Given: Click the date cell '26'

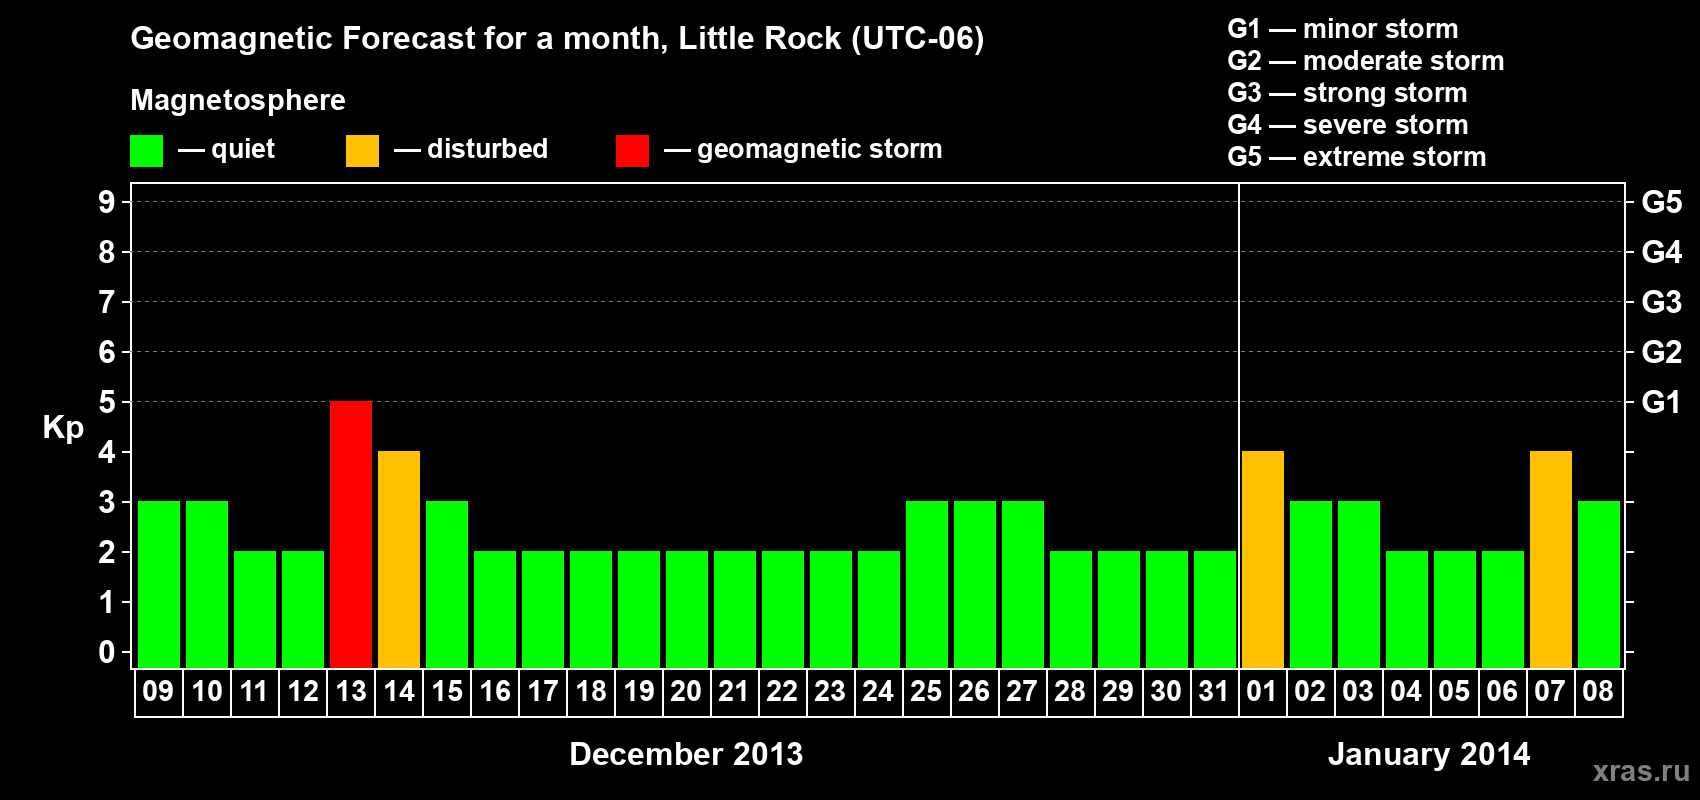Looking at the screenshot, I should pyautogui.click(x=975, y=692).
